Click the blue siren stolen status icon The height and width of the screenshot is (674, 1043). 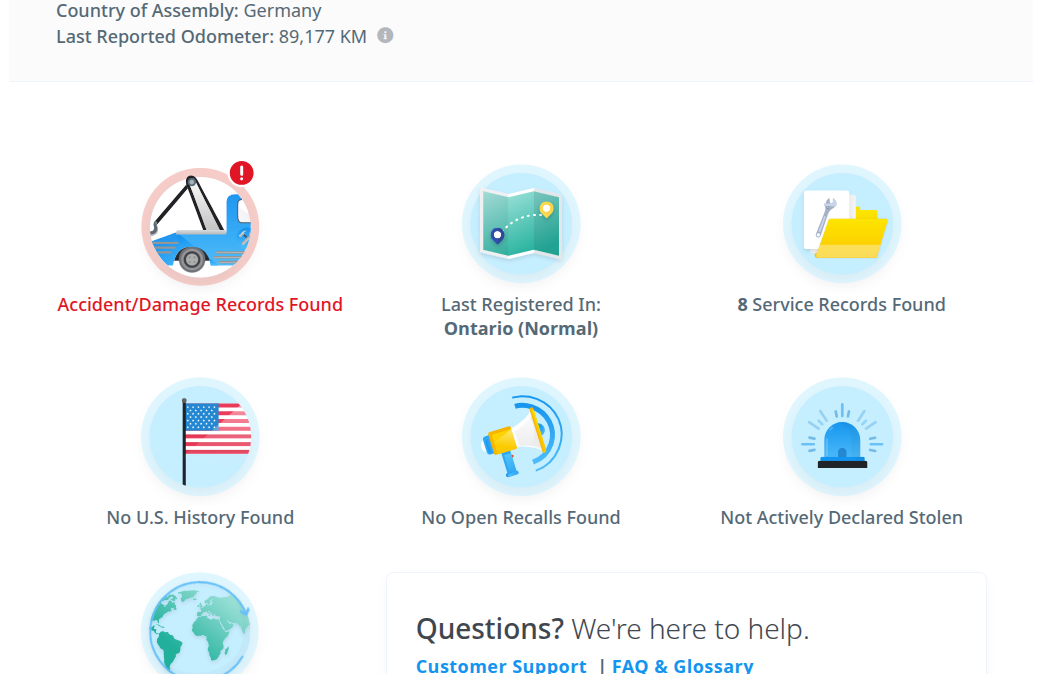pos(842,437)
